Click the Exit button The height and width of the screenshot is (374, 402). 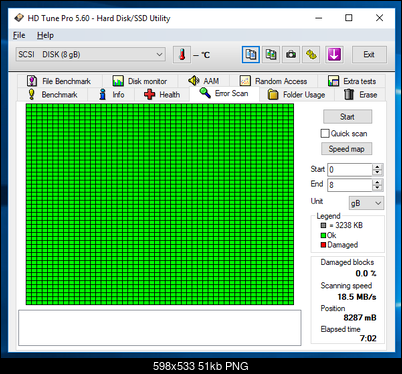click(x=369, y=54)
